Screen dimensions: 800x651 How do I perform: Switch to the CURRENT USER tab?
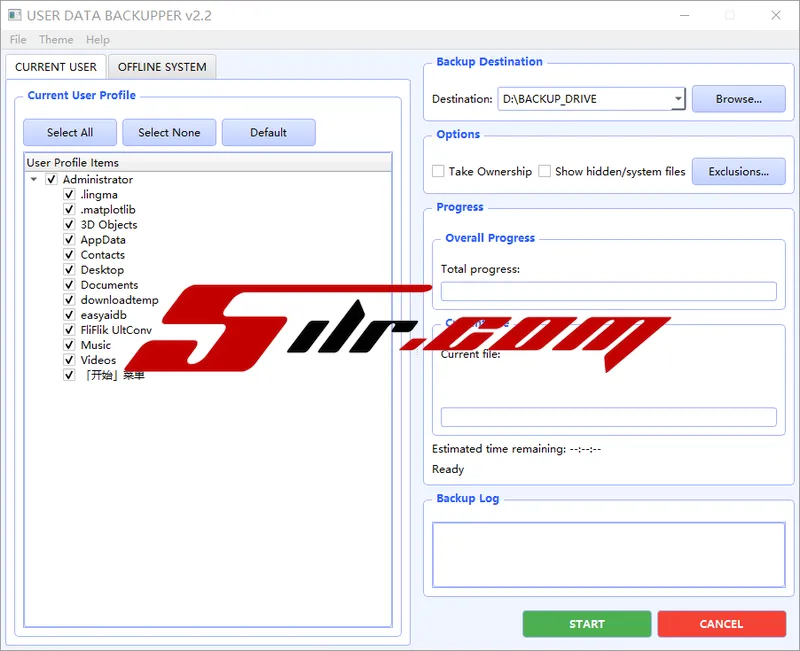click(56, 67)
